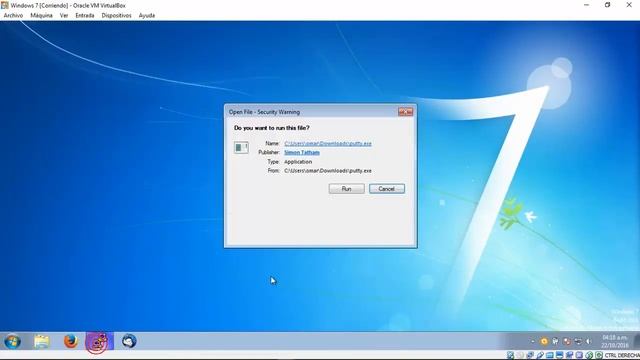Click VirtualBox mouse integration indicator
640x360 pixels.
(589, 355)
